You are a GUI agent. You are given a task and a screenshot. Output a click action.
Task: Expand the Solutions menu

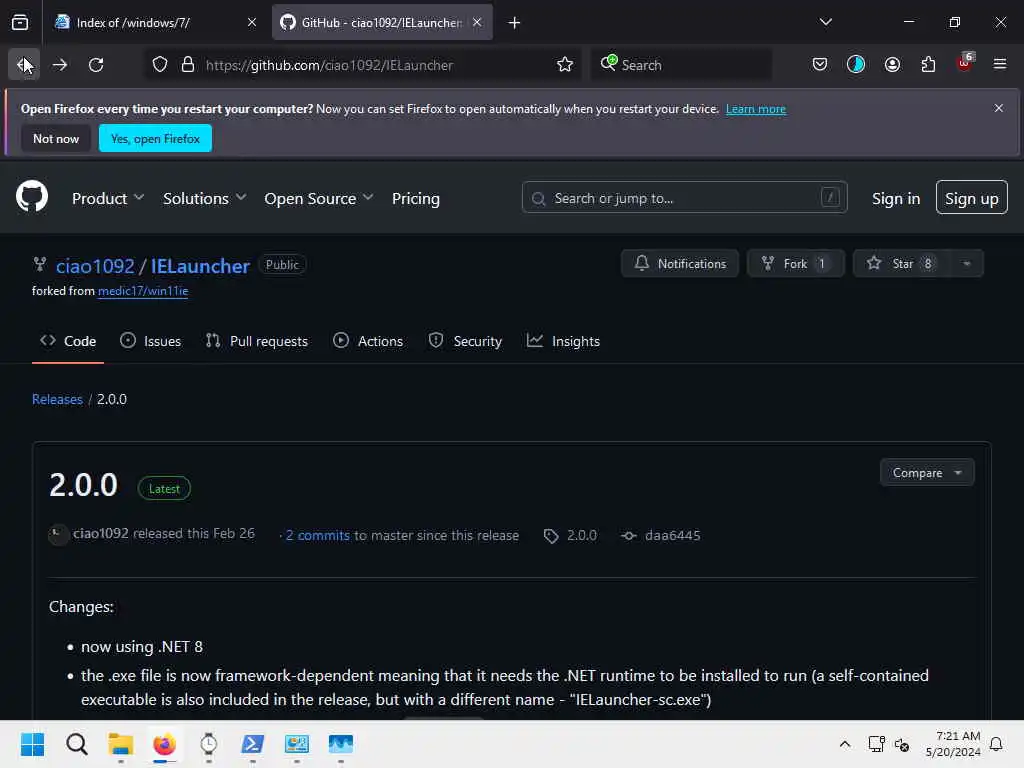coord(204,199)
